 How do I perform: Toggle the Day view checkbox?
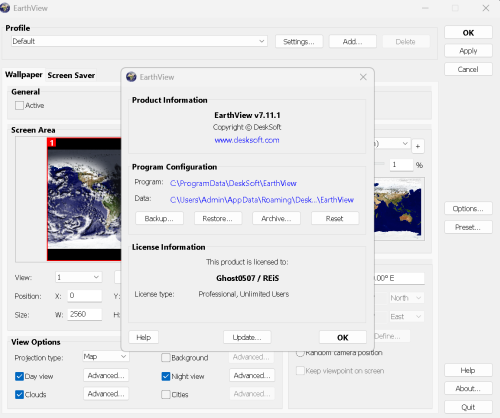19,376
